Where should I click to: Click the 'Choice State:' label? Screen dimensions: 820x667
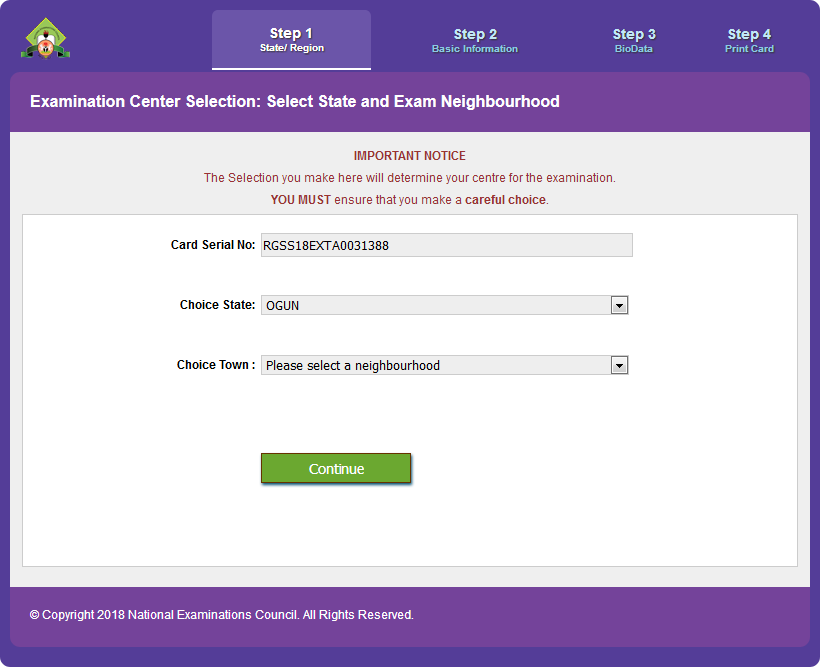click(217, 305)
